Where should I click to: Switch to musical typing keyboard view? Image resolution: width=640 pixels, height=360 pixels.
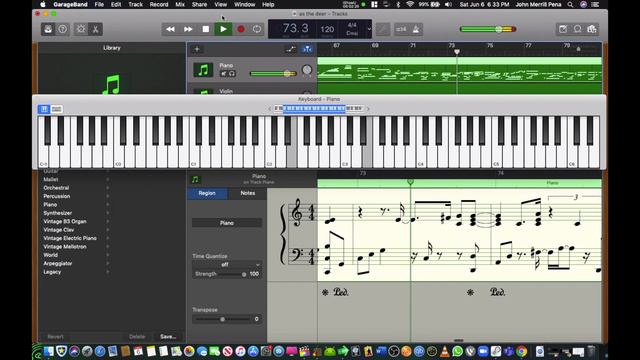tap(57, 109)
